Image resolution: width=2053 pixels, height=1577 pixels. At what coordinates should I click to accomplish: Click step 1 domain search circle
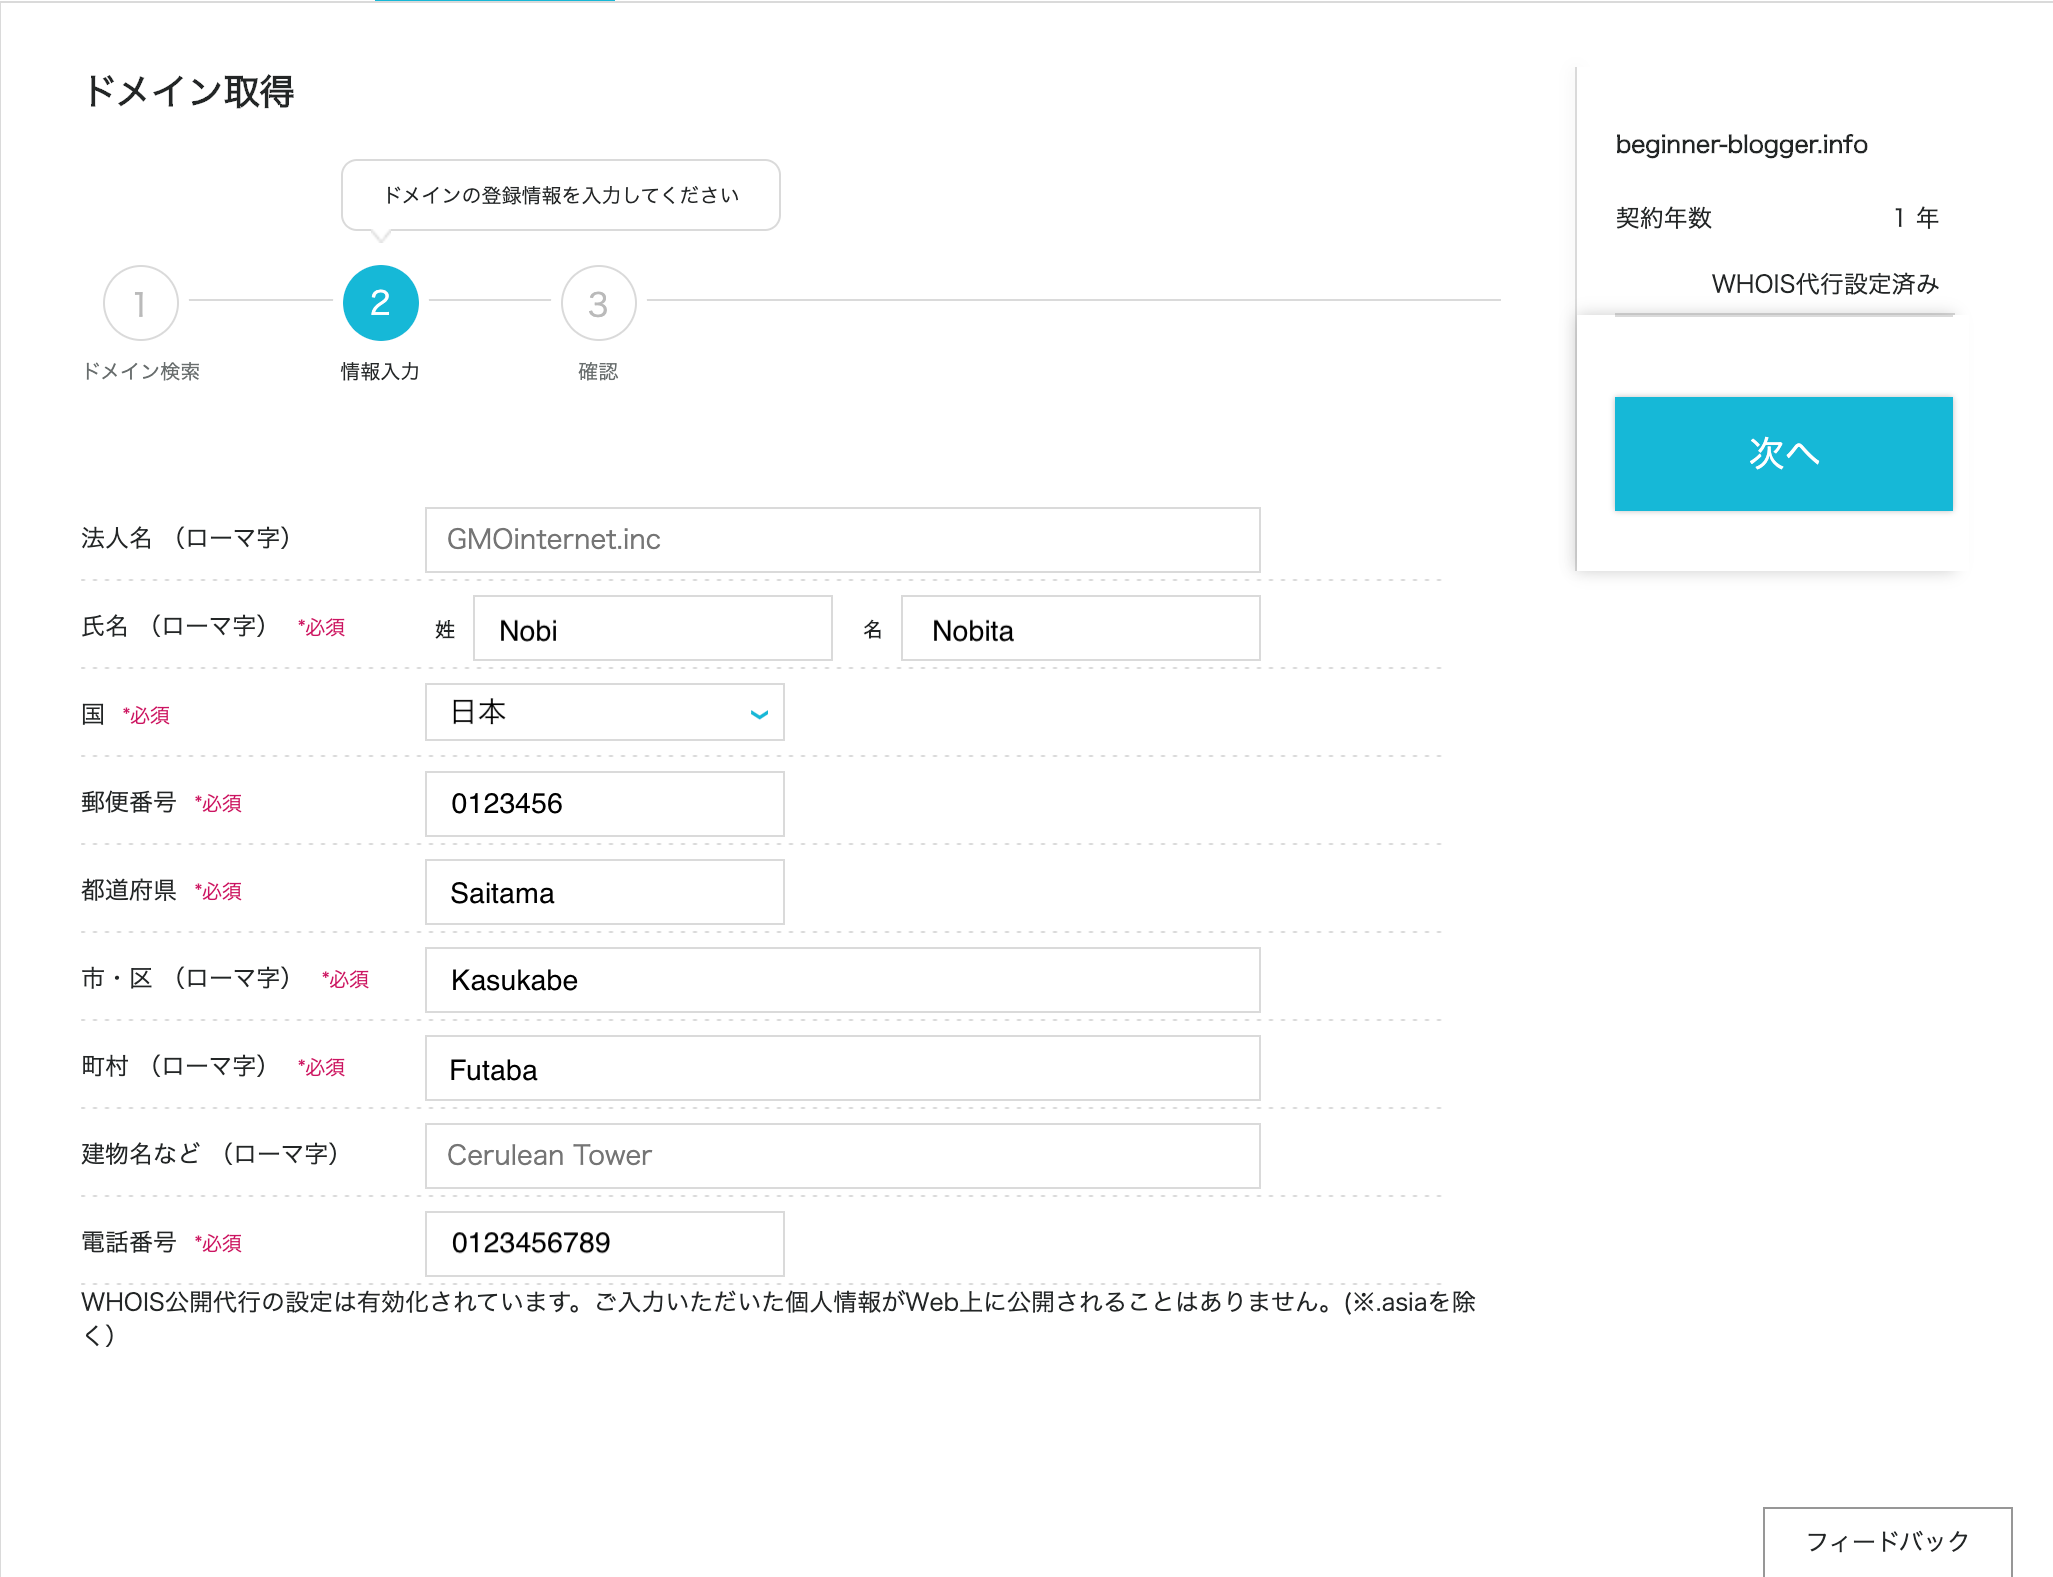(140, 303)
